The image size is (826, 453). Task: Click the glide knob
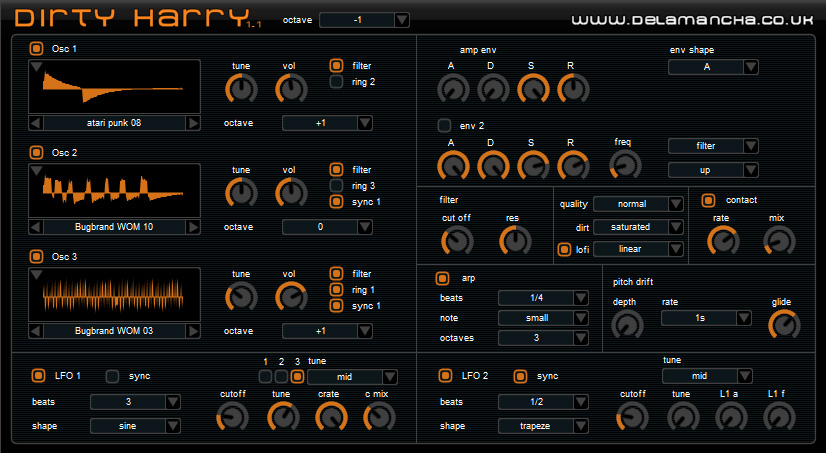pos(784,324)
